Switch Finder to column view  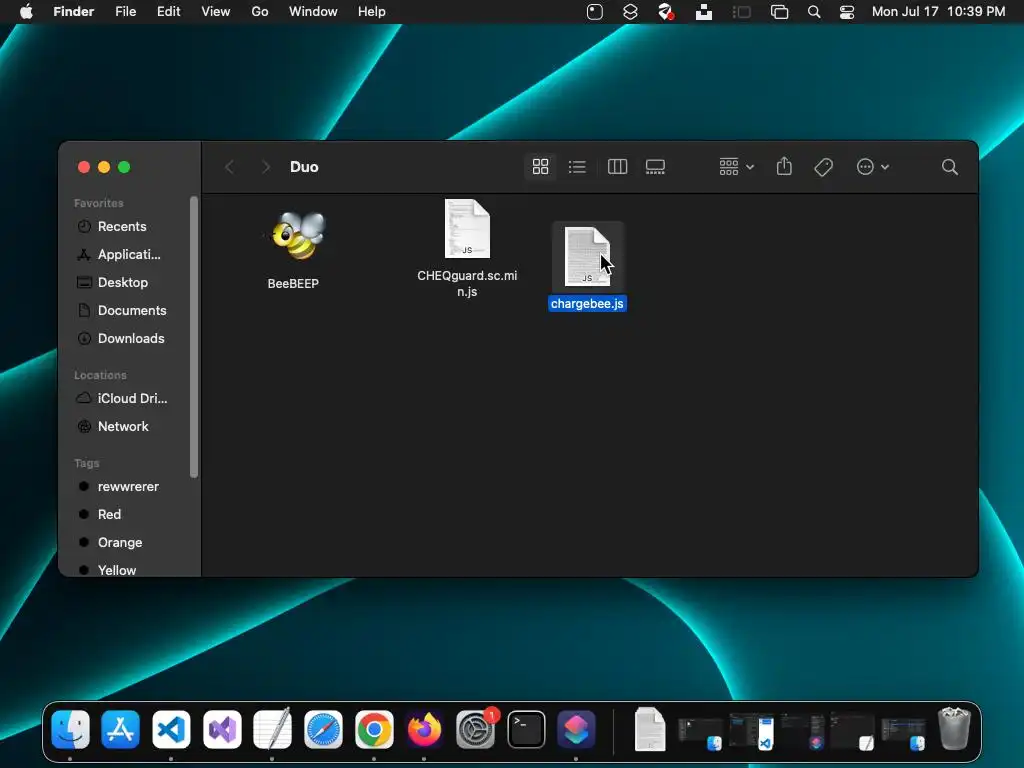point(617,167)
